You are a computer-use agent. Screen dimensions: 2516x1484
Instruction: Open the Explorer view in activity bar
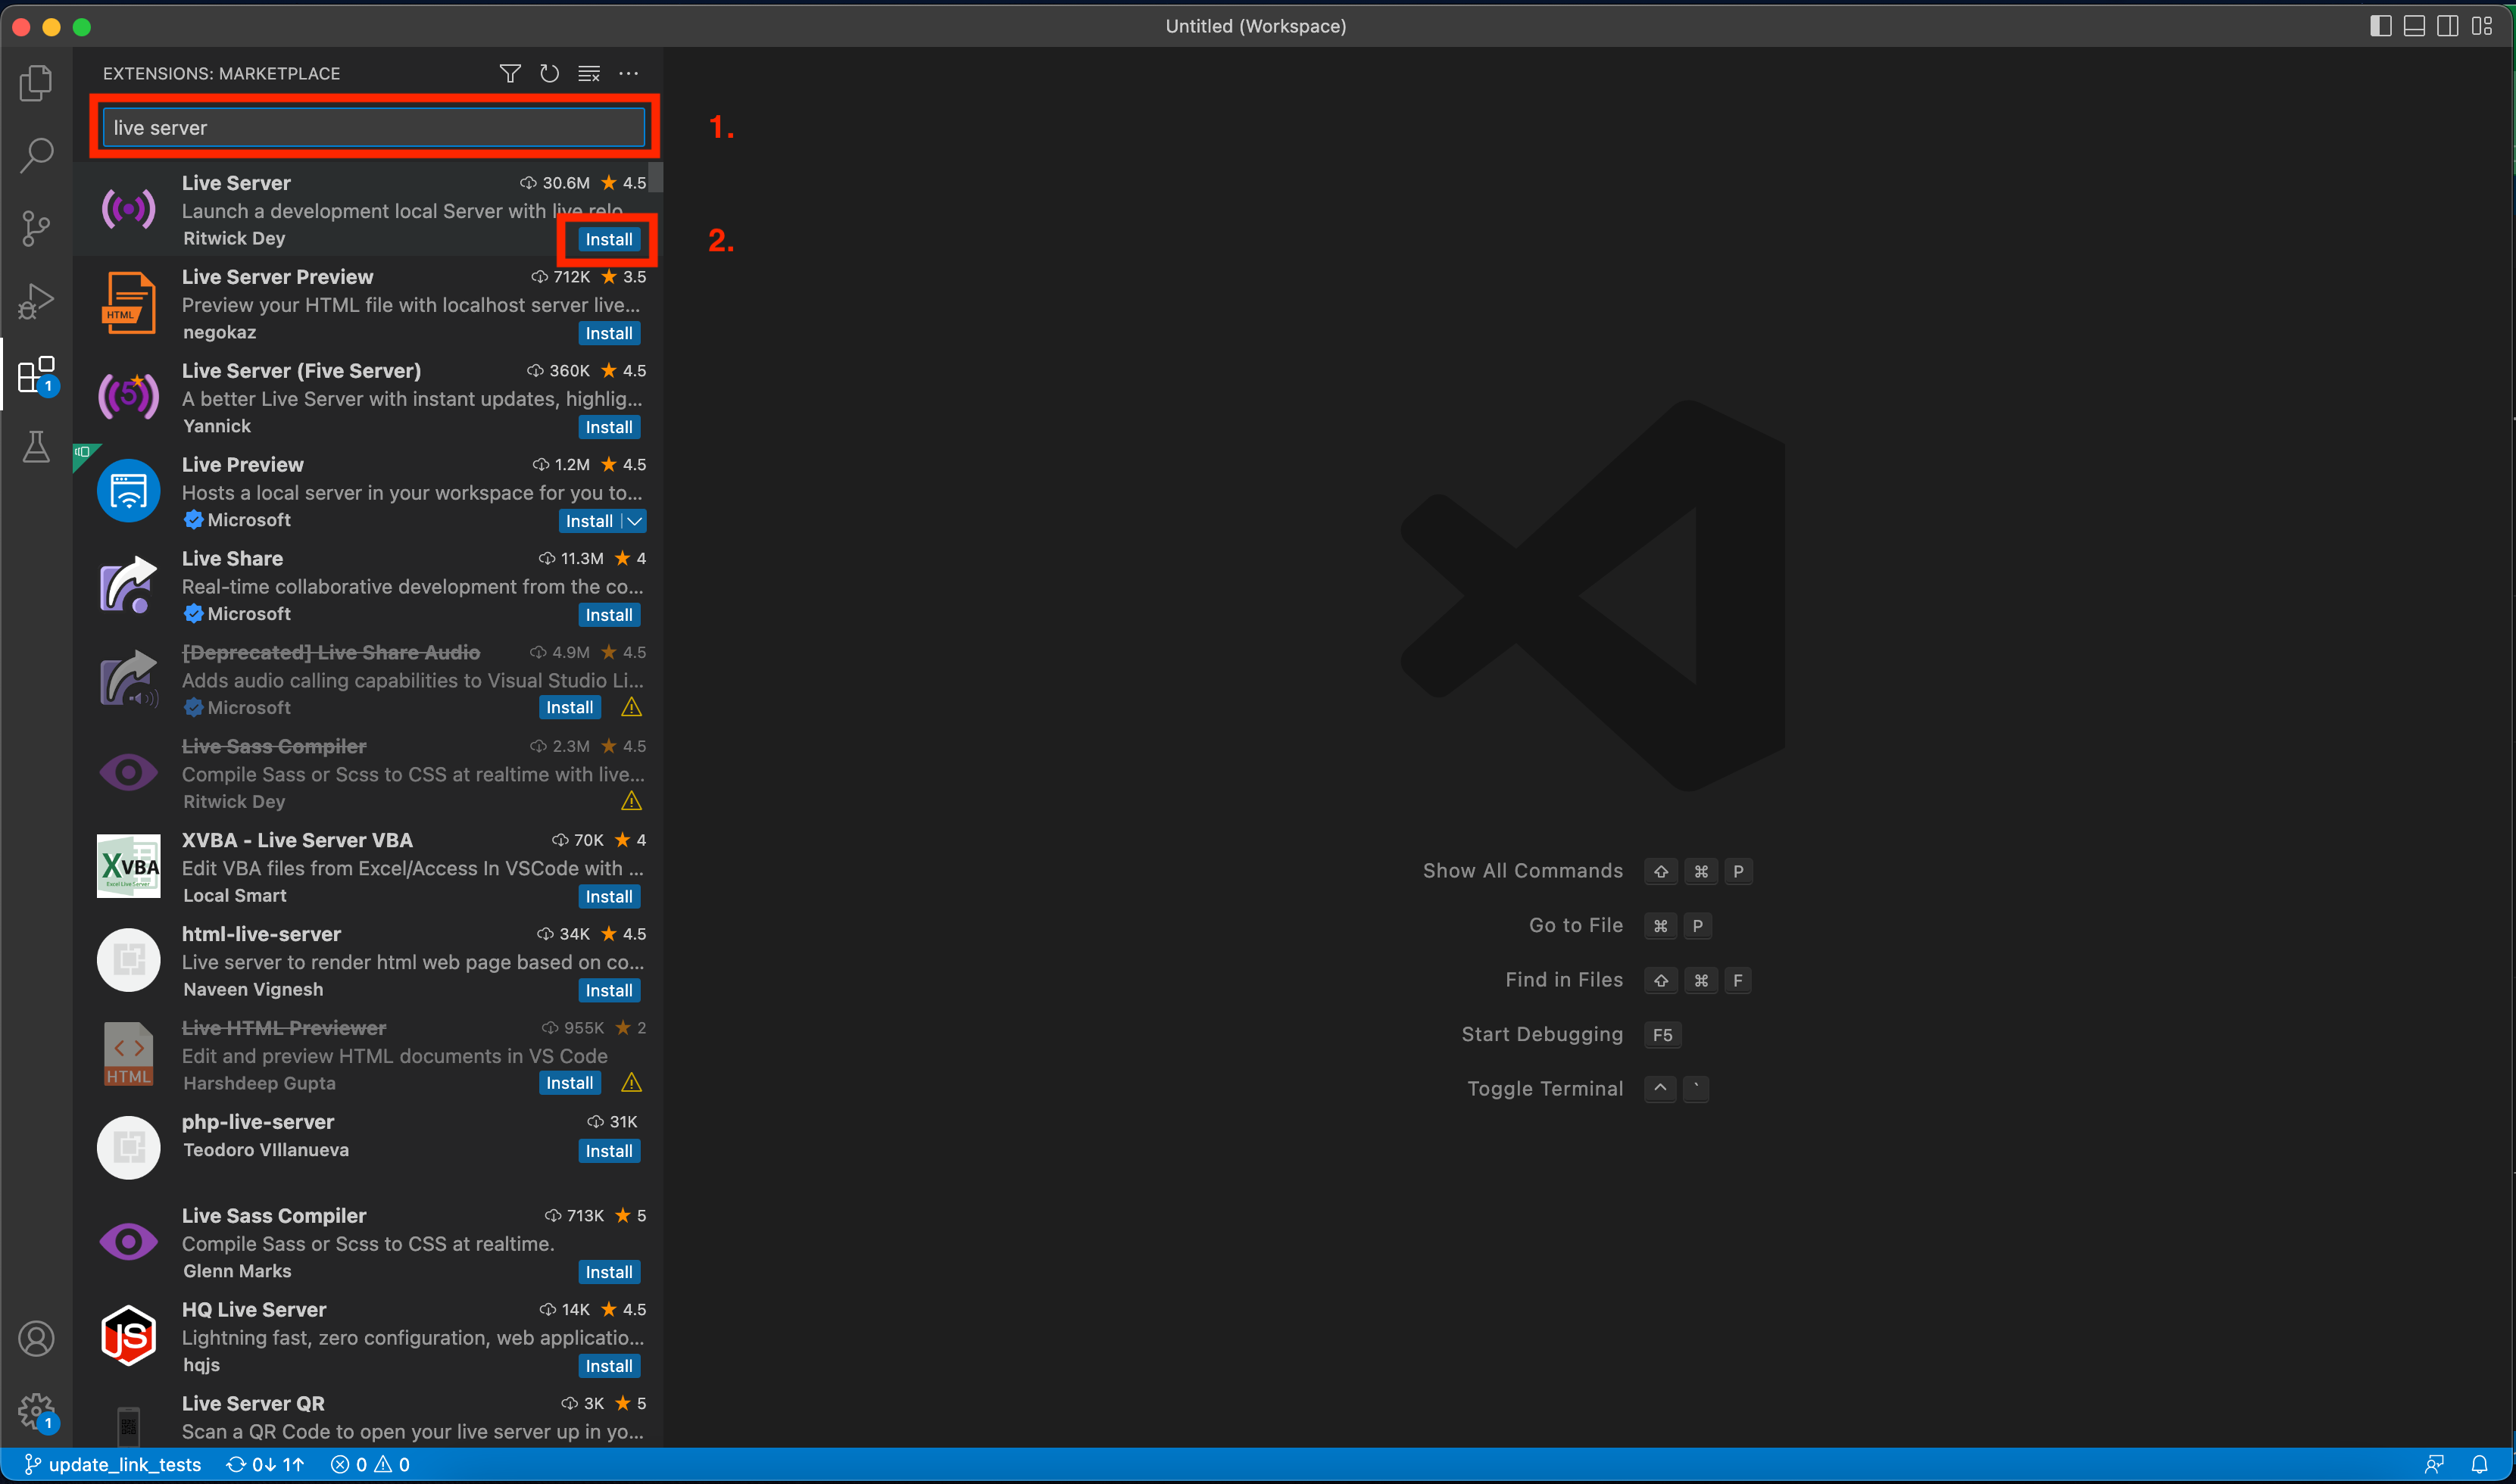pyautogui.click(x=36, y=83)
